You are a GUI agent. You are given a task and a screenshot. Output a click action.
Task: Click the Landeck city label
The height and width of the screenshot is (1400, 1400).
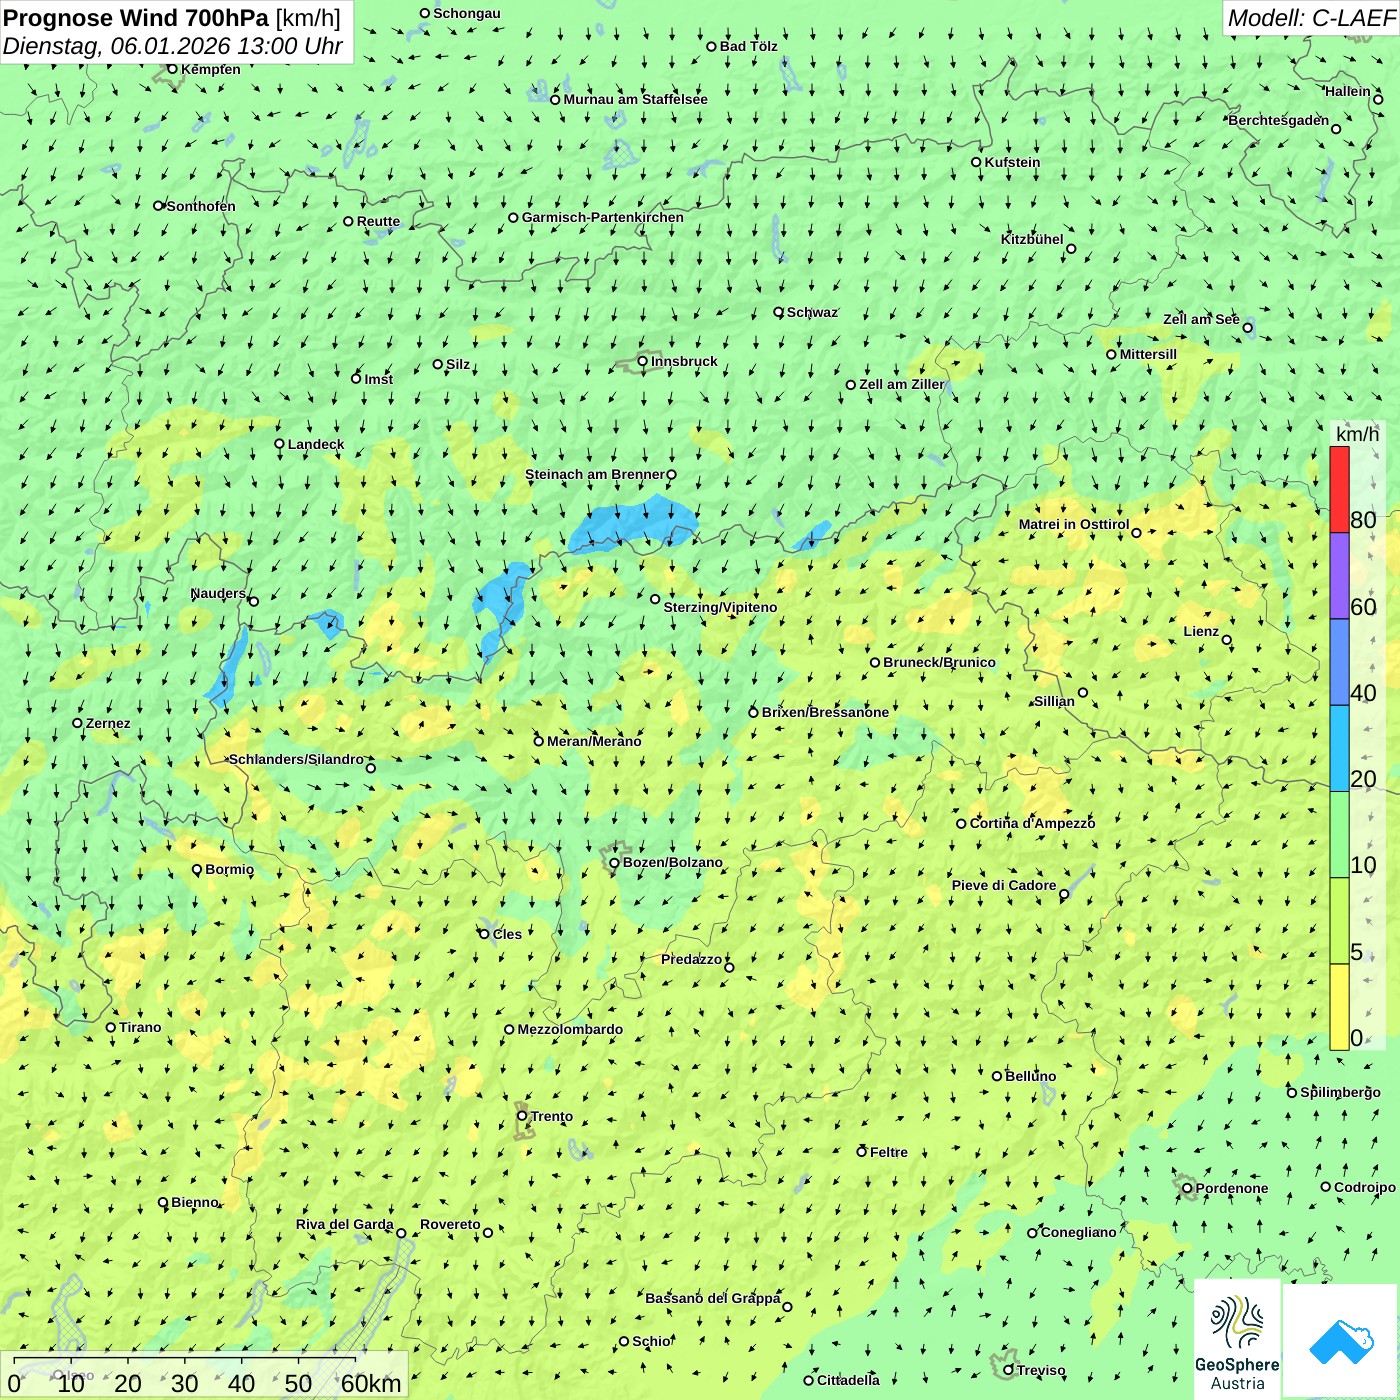click(316, 444)
